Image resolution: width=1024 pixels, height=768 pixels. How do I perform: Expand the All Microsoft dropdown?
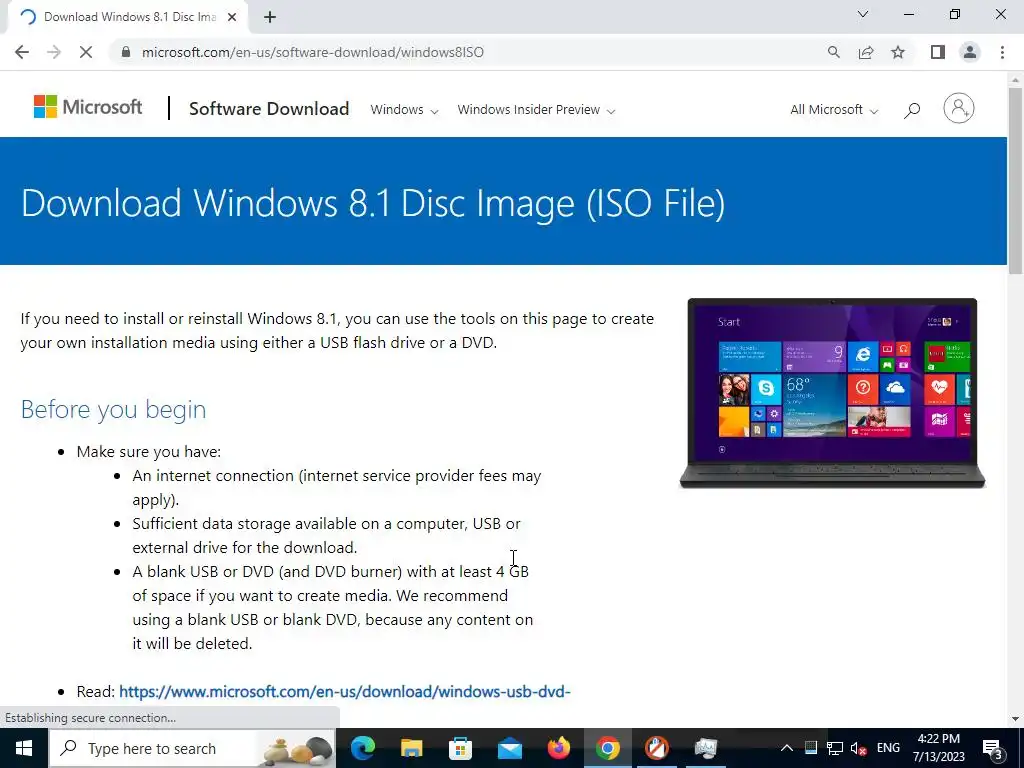[x=834, y=110]
